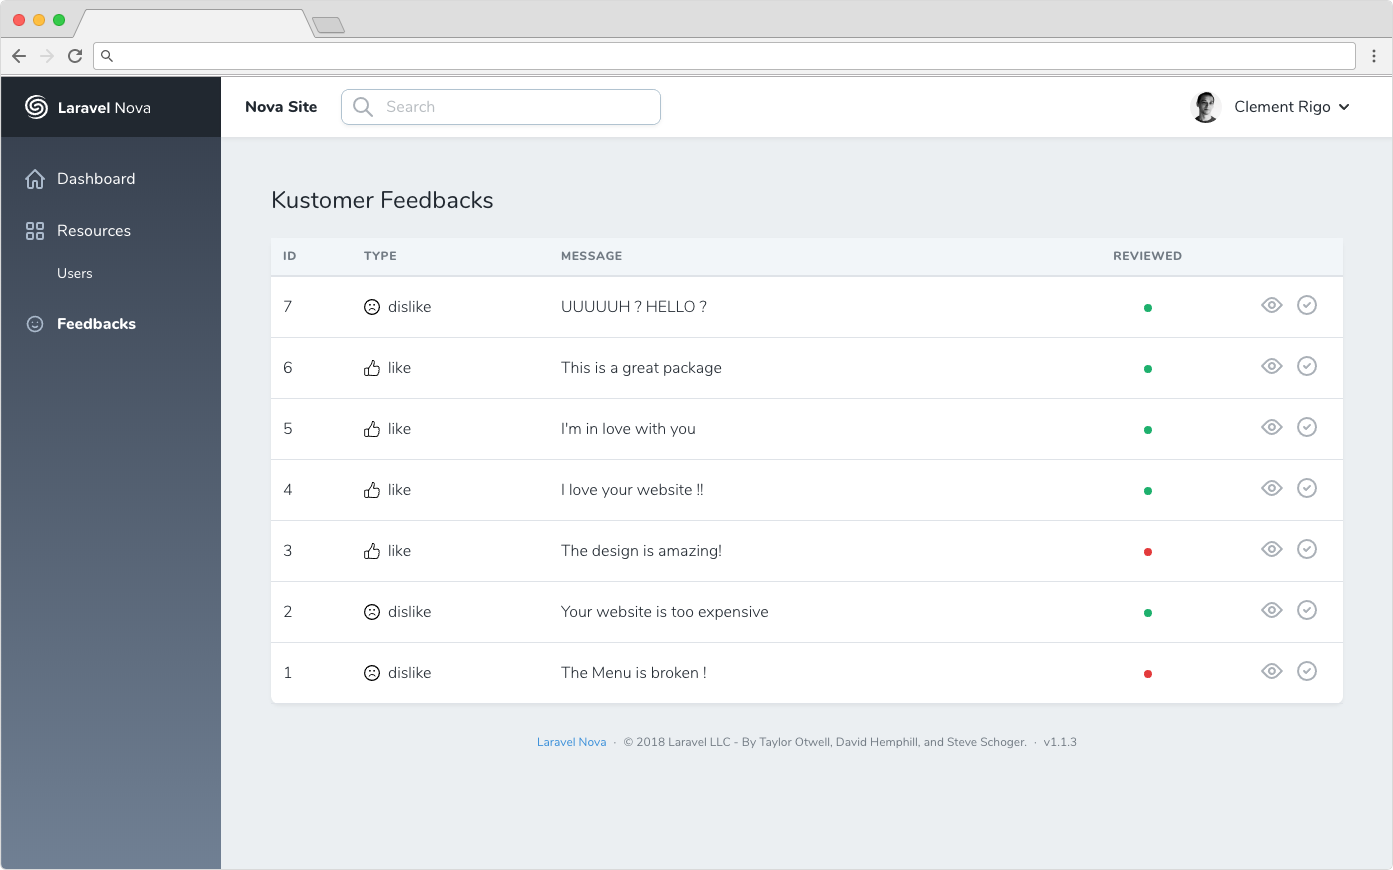
Task: Open the browser three-dot menu
Action: tap(1374, 56)
